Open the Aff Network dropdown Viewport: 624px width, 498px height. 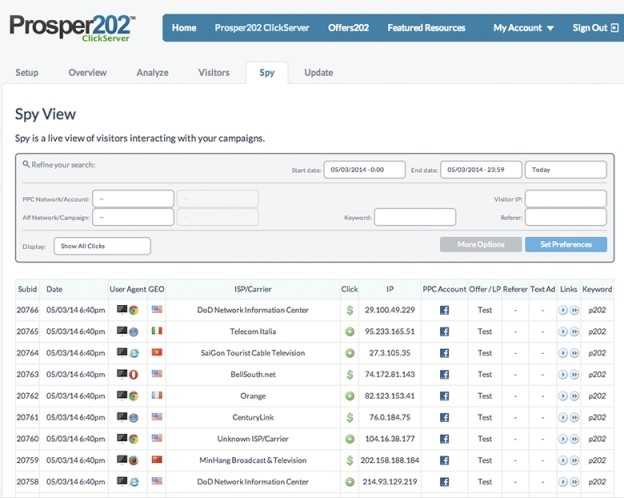(133, 217)
